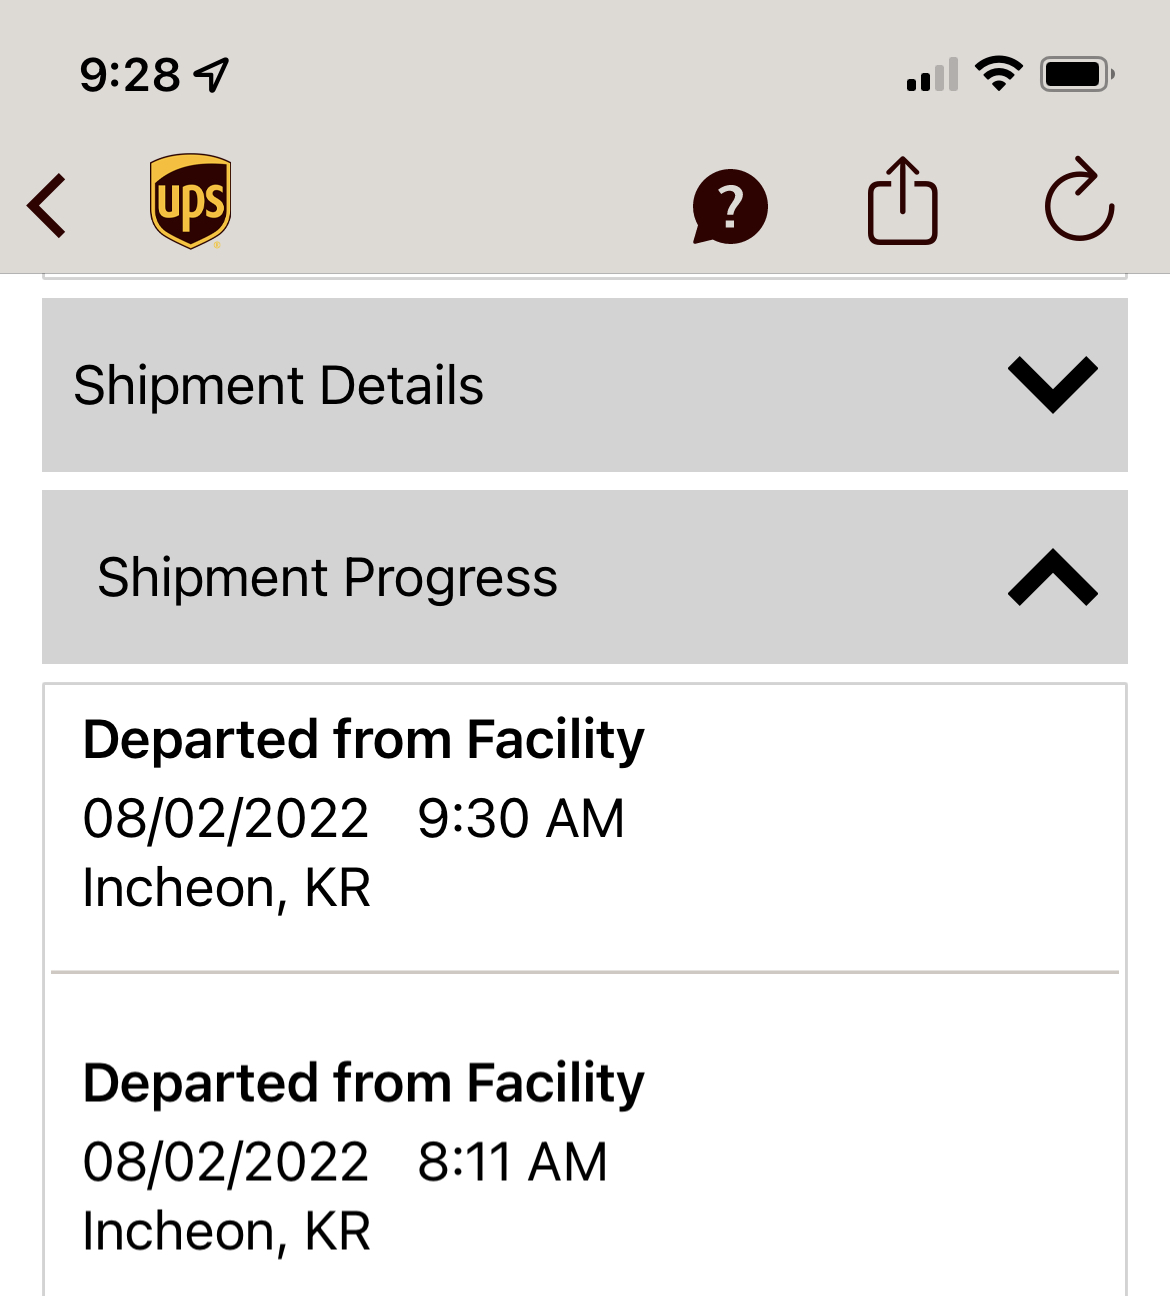Tap the UPS shield logo
This screenshot has width=1170, height=1296.
(190, 201)
